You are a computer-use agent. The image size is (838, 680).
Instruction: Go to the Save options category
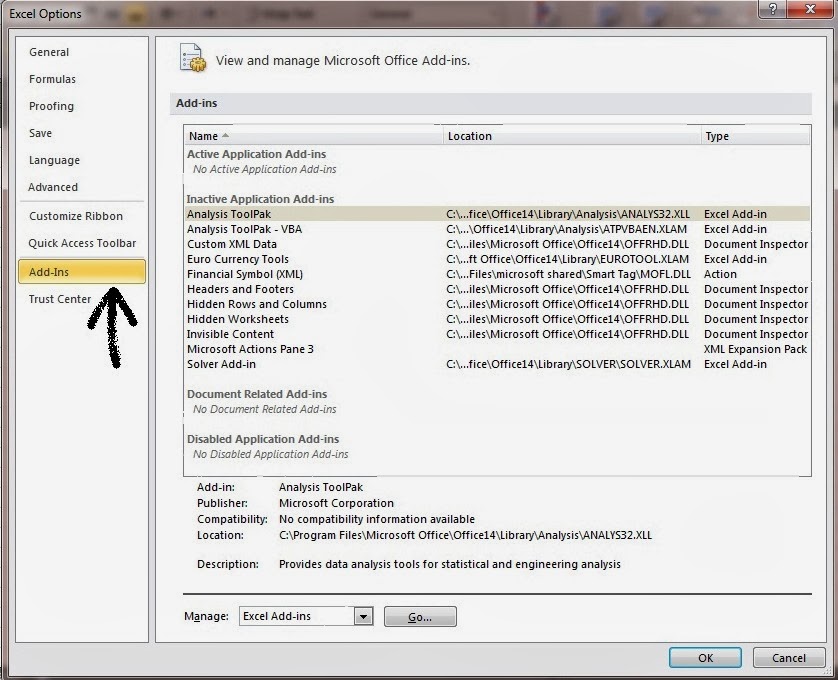(41, 133)
